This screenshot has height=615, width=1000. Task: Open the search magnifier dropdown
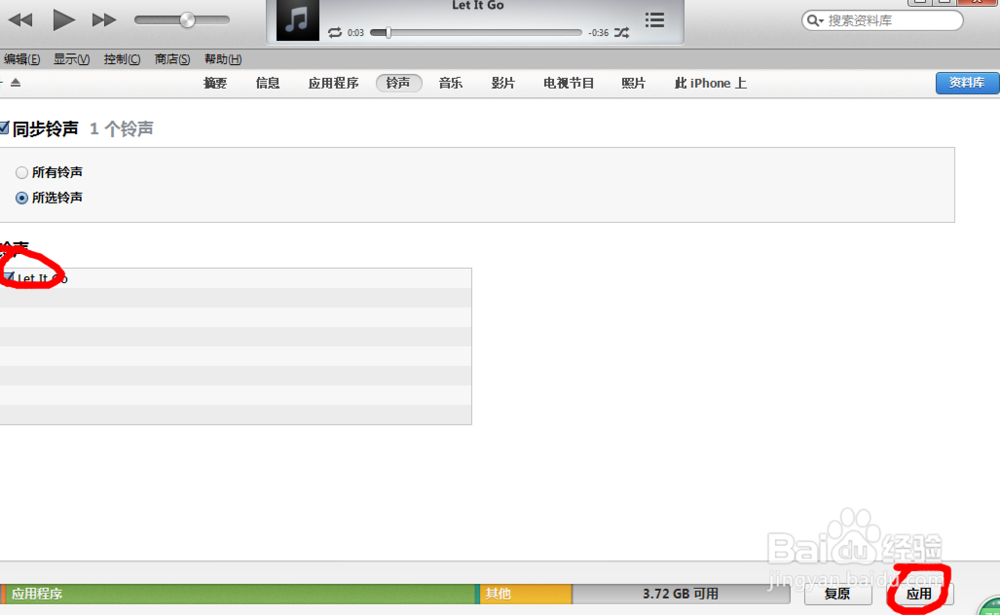tap(814, 20)
